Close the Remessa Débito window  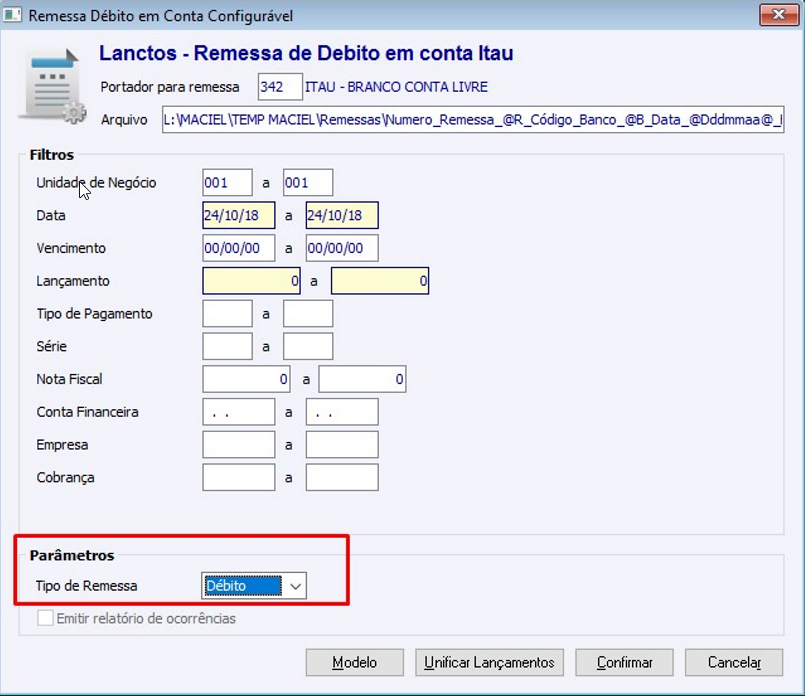coord(778,15)
